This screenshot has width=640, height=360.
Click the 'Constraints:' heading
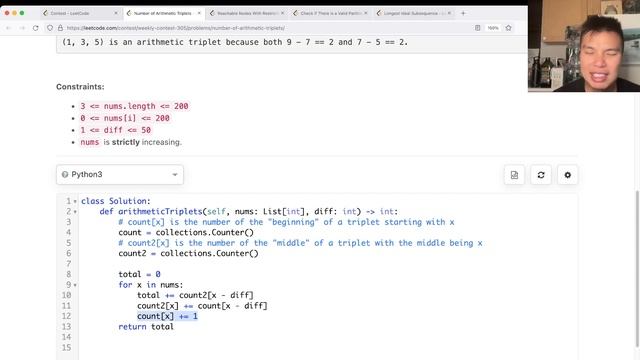(x=80, y=87)
